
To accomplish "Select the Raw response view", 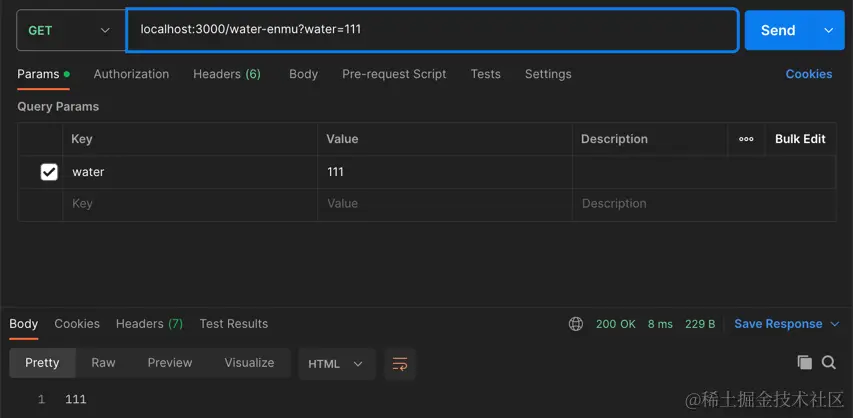I will tap(103, 363).
